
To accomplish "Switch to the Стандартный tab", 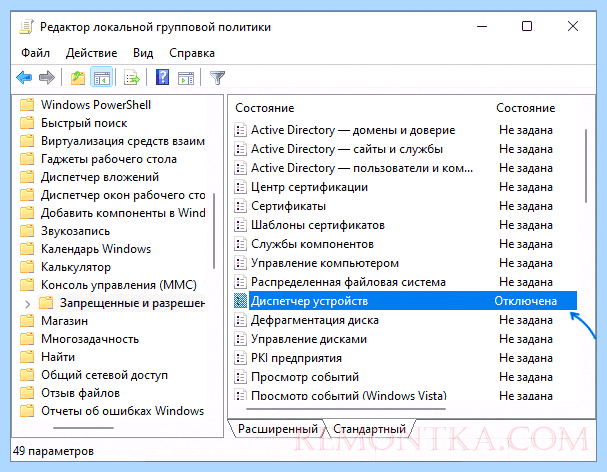I will click(369, 429).
